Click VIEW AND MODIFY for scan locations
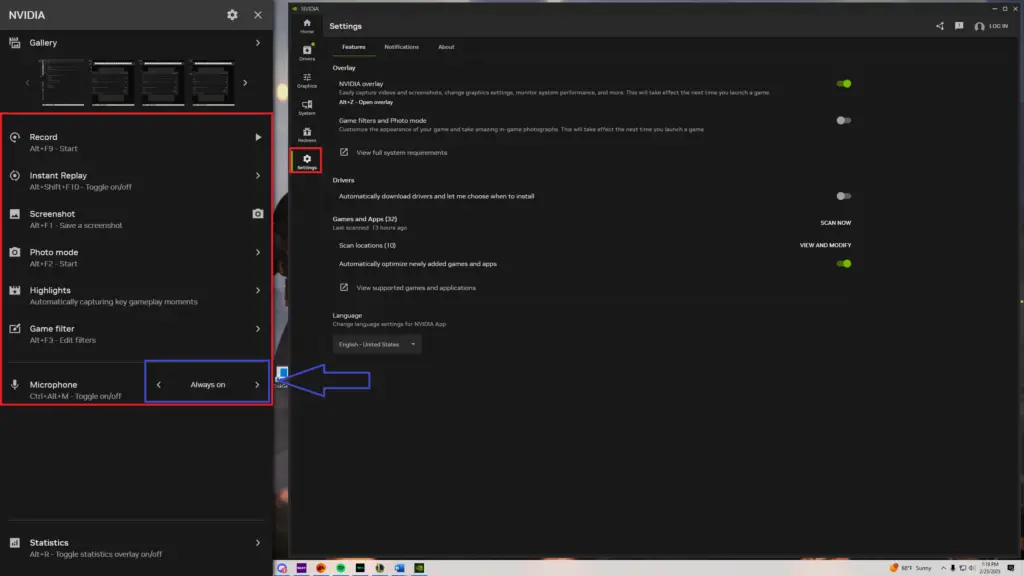This screenshot has height=576, width=1024. point(825,246)
